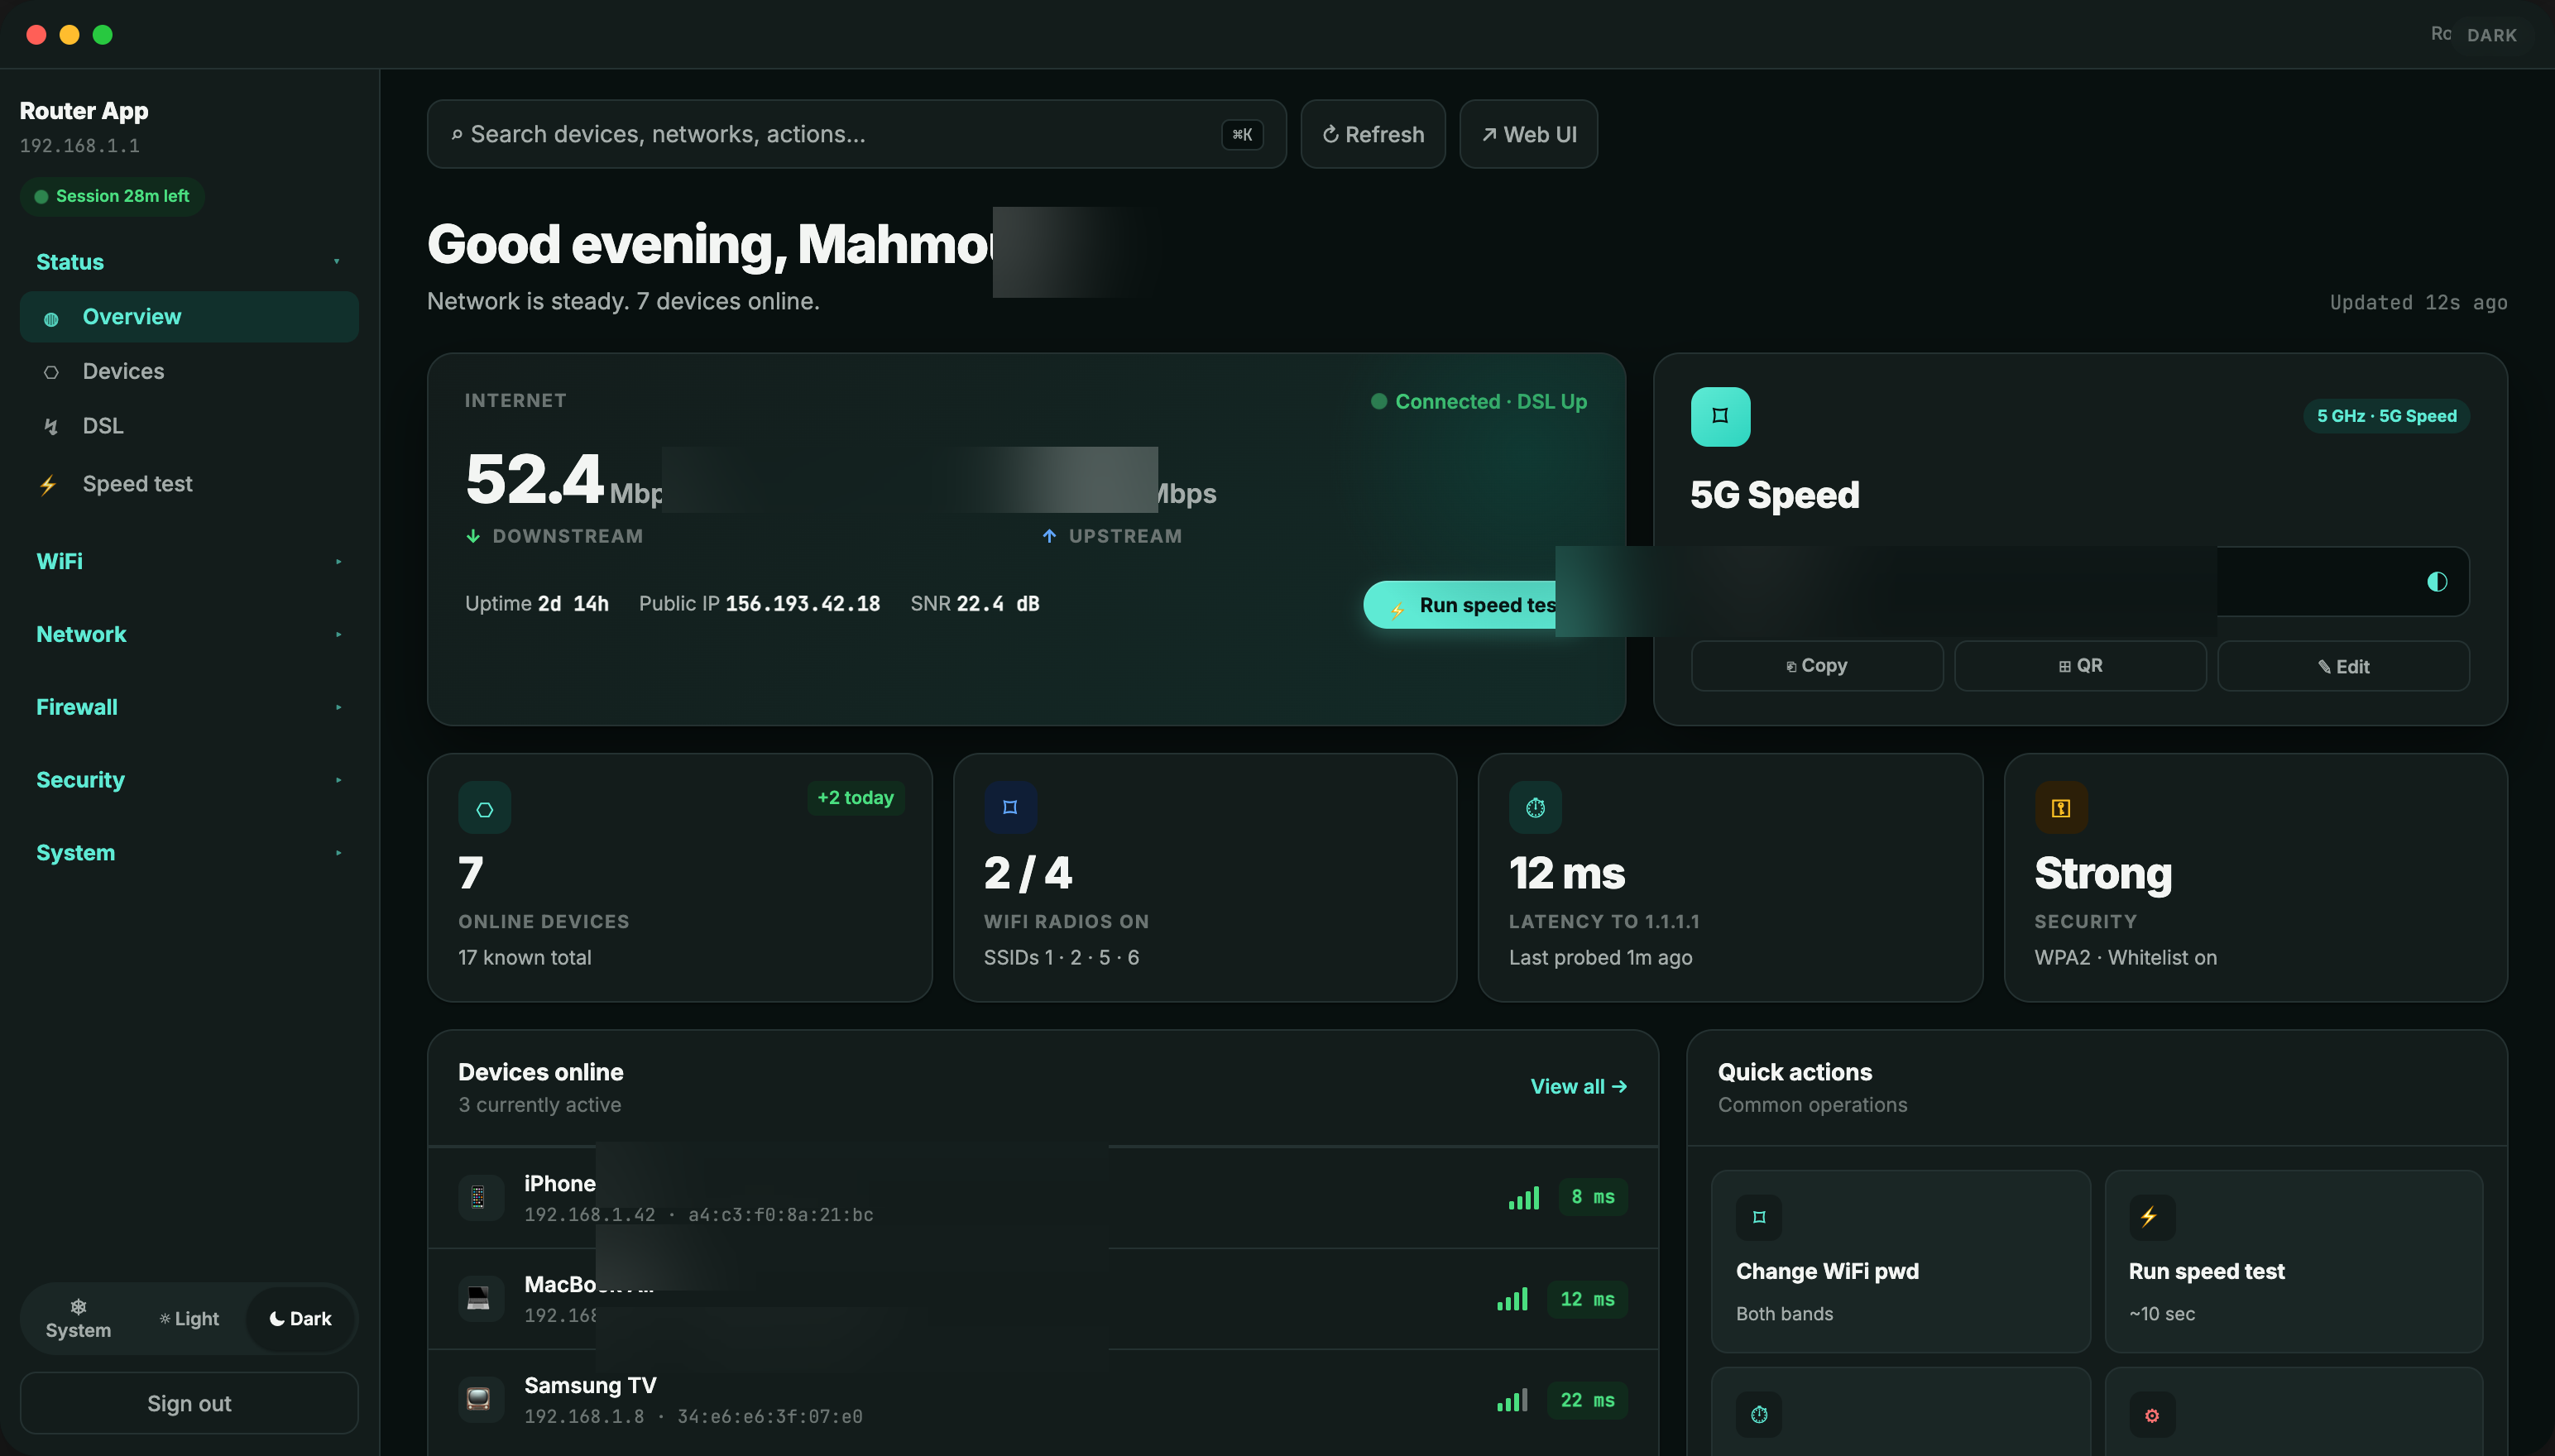Select the Dark theme option
The width and height of the screenshot is (2555, 1456).
pos(300,1319)
